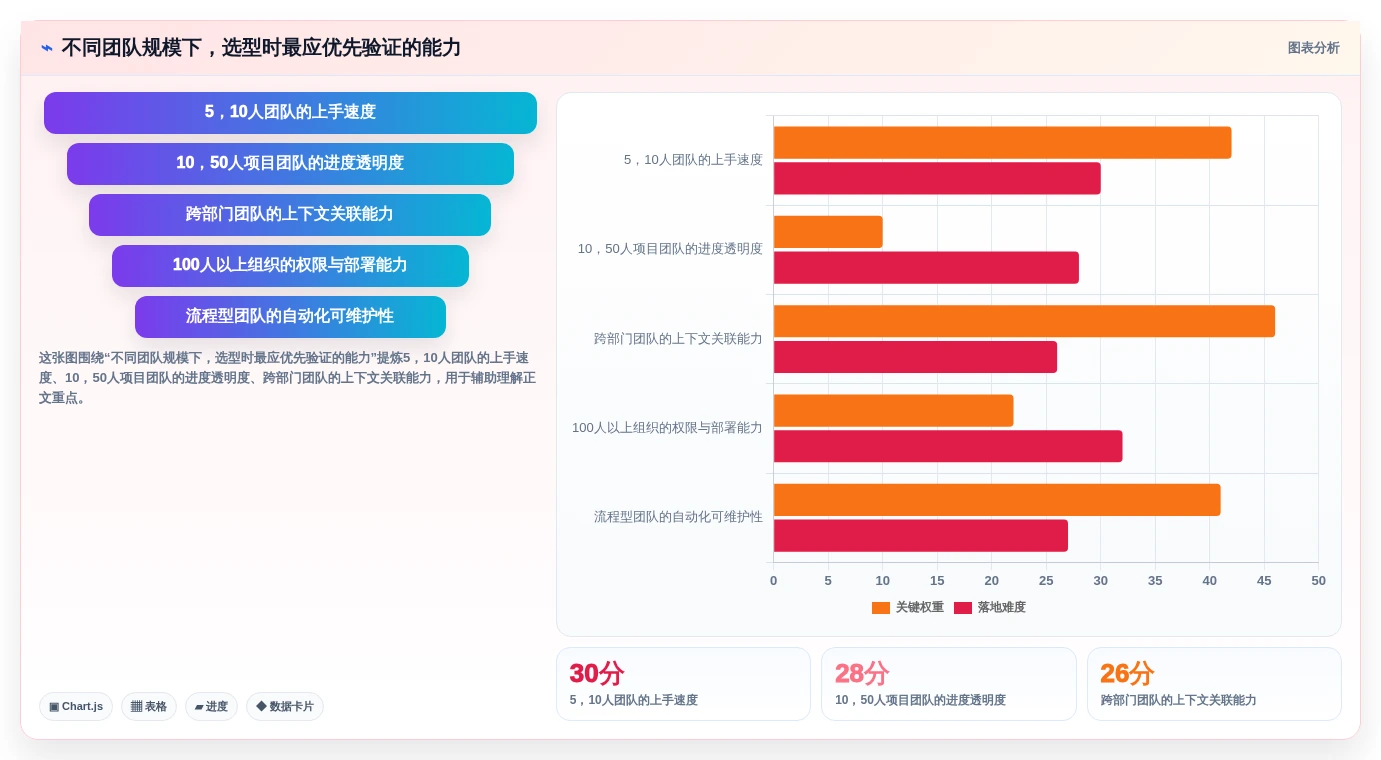Open the 26分 data card
1381x760 pixels.
click(1214, 684)
